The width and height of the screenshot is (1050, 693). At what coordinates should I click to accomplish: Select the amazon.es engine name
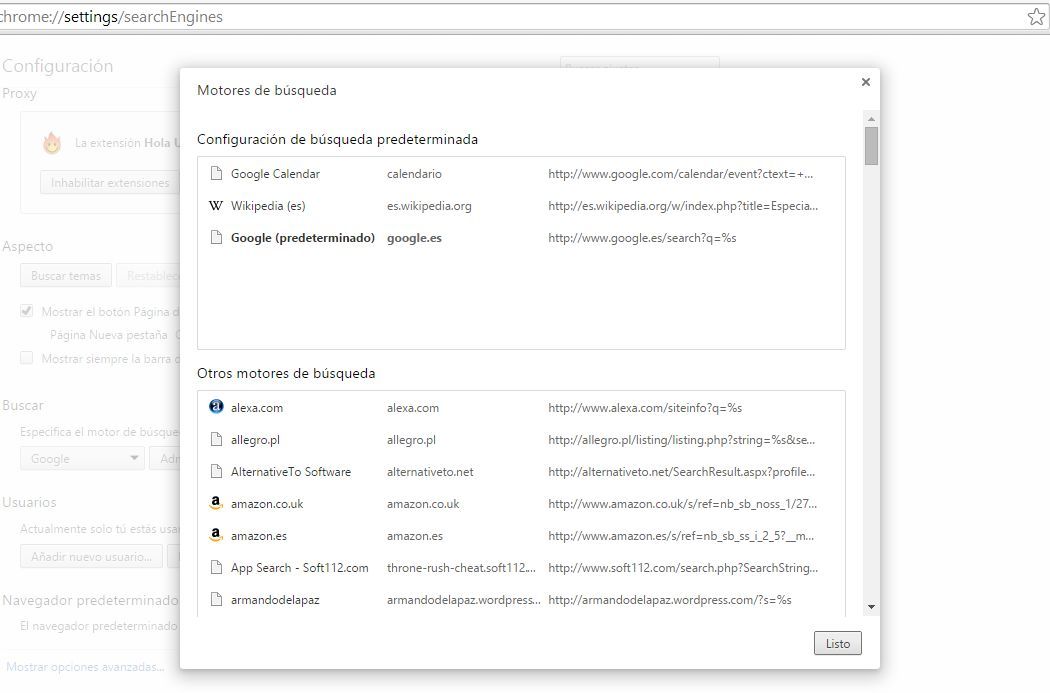pos(258,536)
